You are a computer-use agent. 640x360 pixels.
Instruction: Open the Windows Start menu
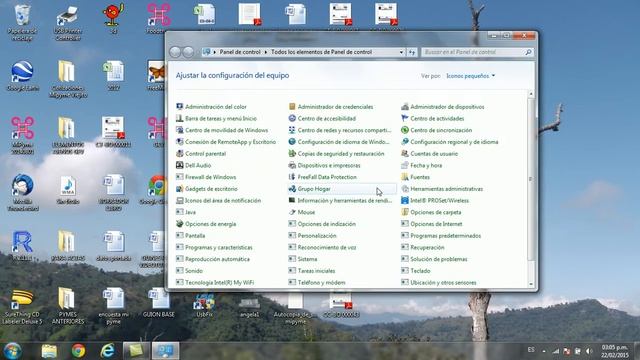[13, 351]
